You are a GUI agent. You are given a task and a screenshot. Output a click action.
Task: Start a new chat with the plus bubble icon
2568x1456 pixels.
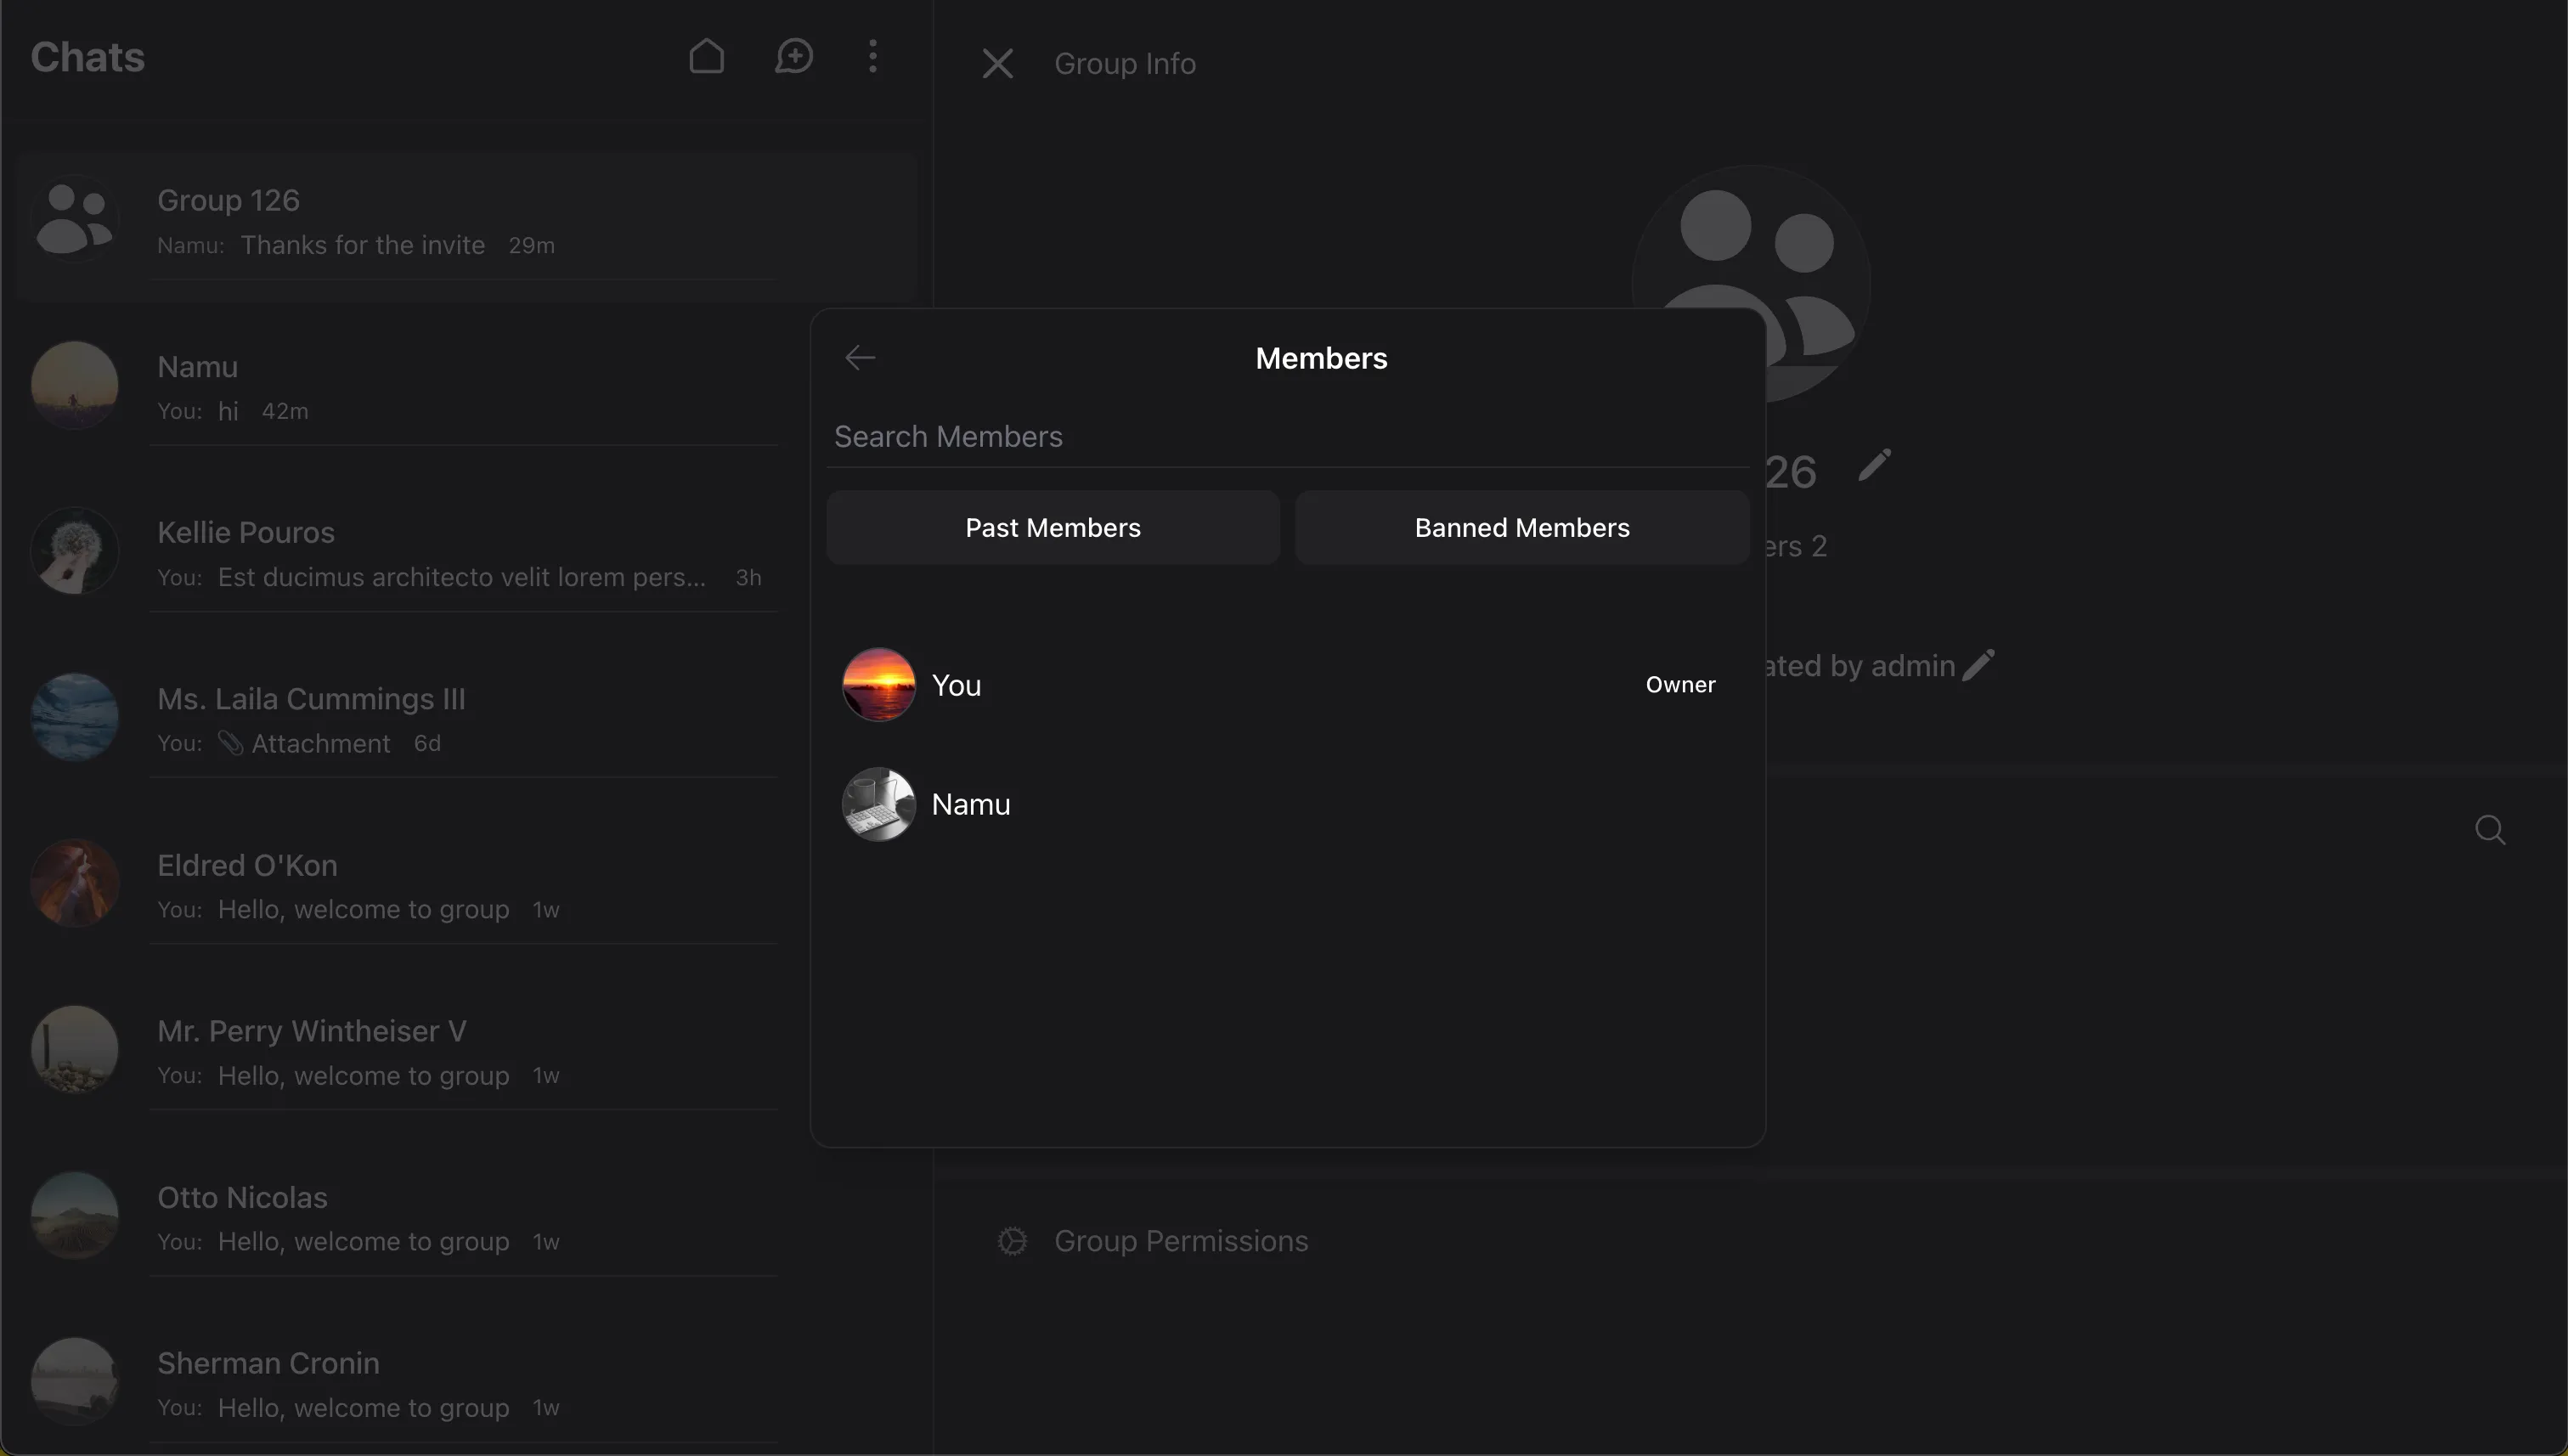pyautogui.click(x=794, y=56)
